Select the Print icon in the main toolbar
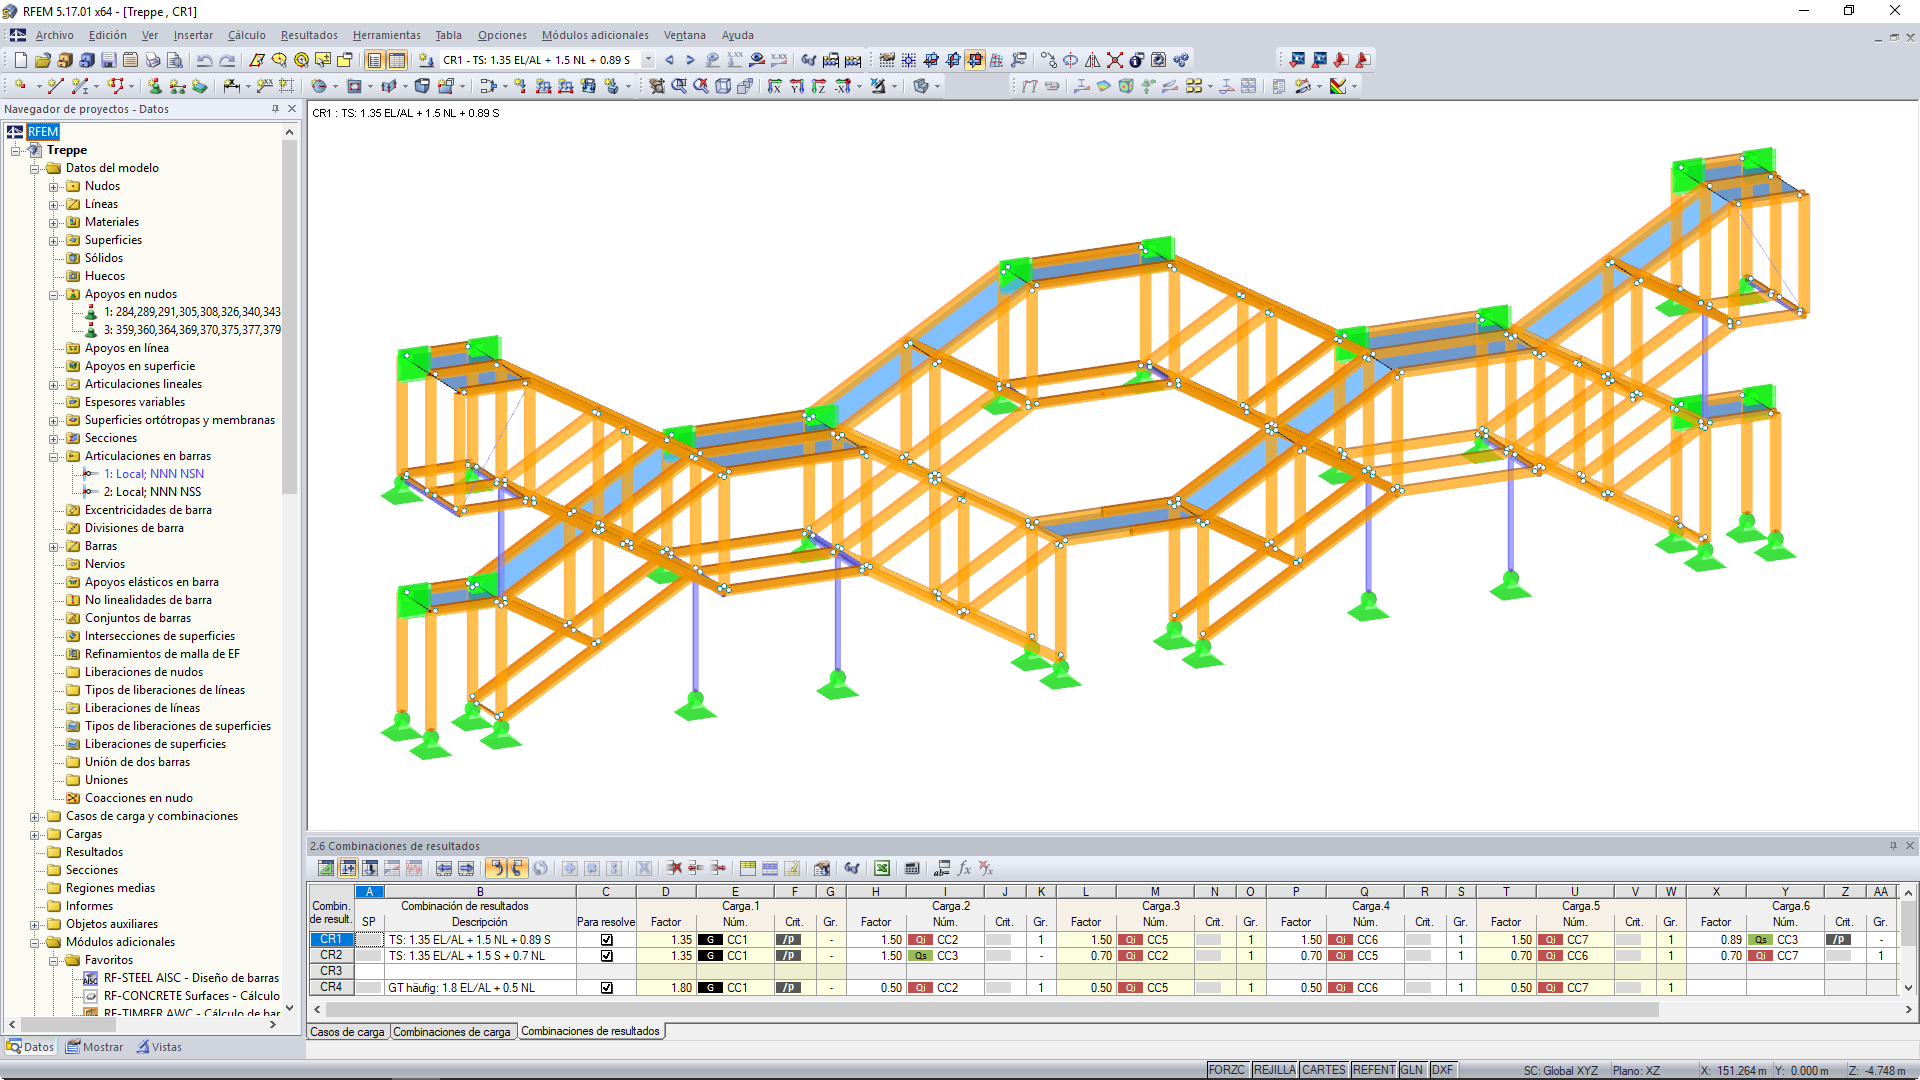This screenshot has height=1080, width=1920. point(150,60)
